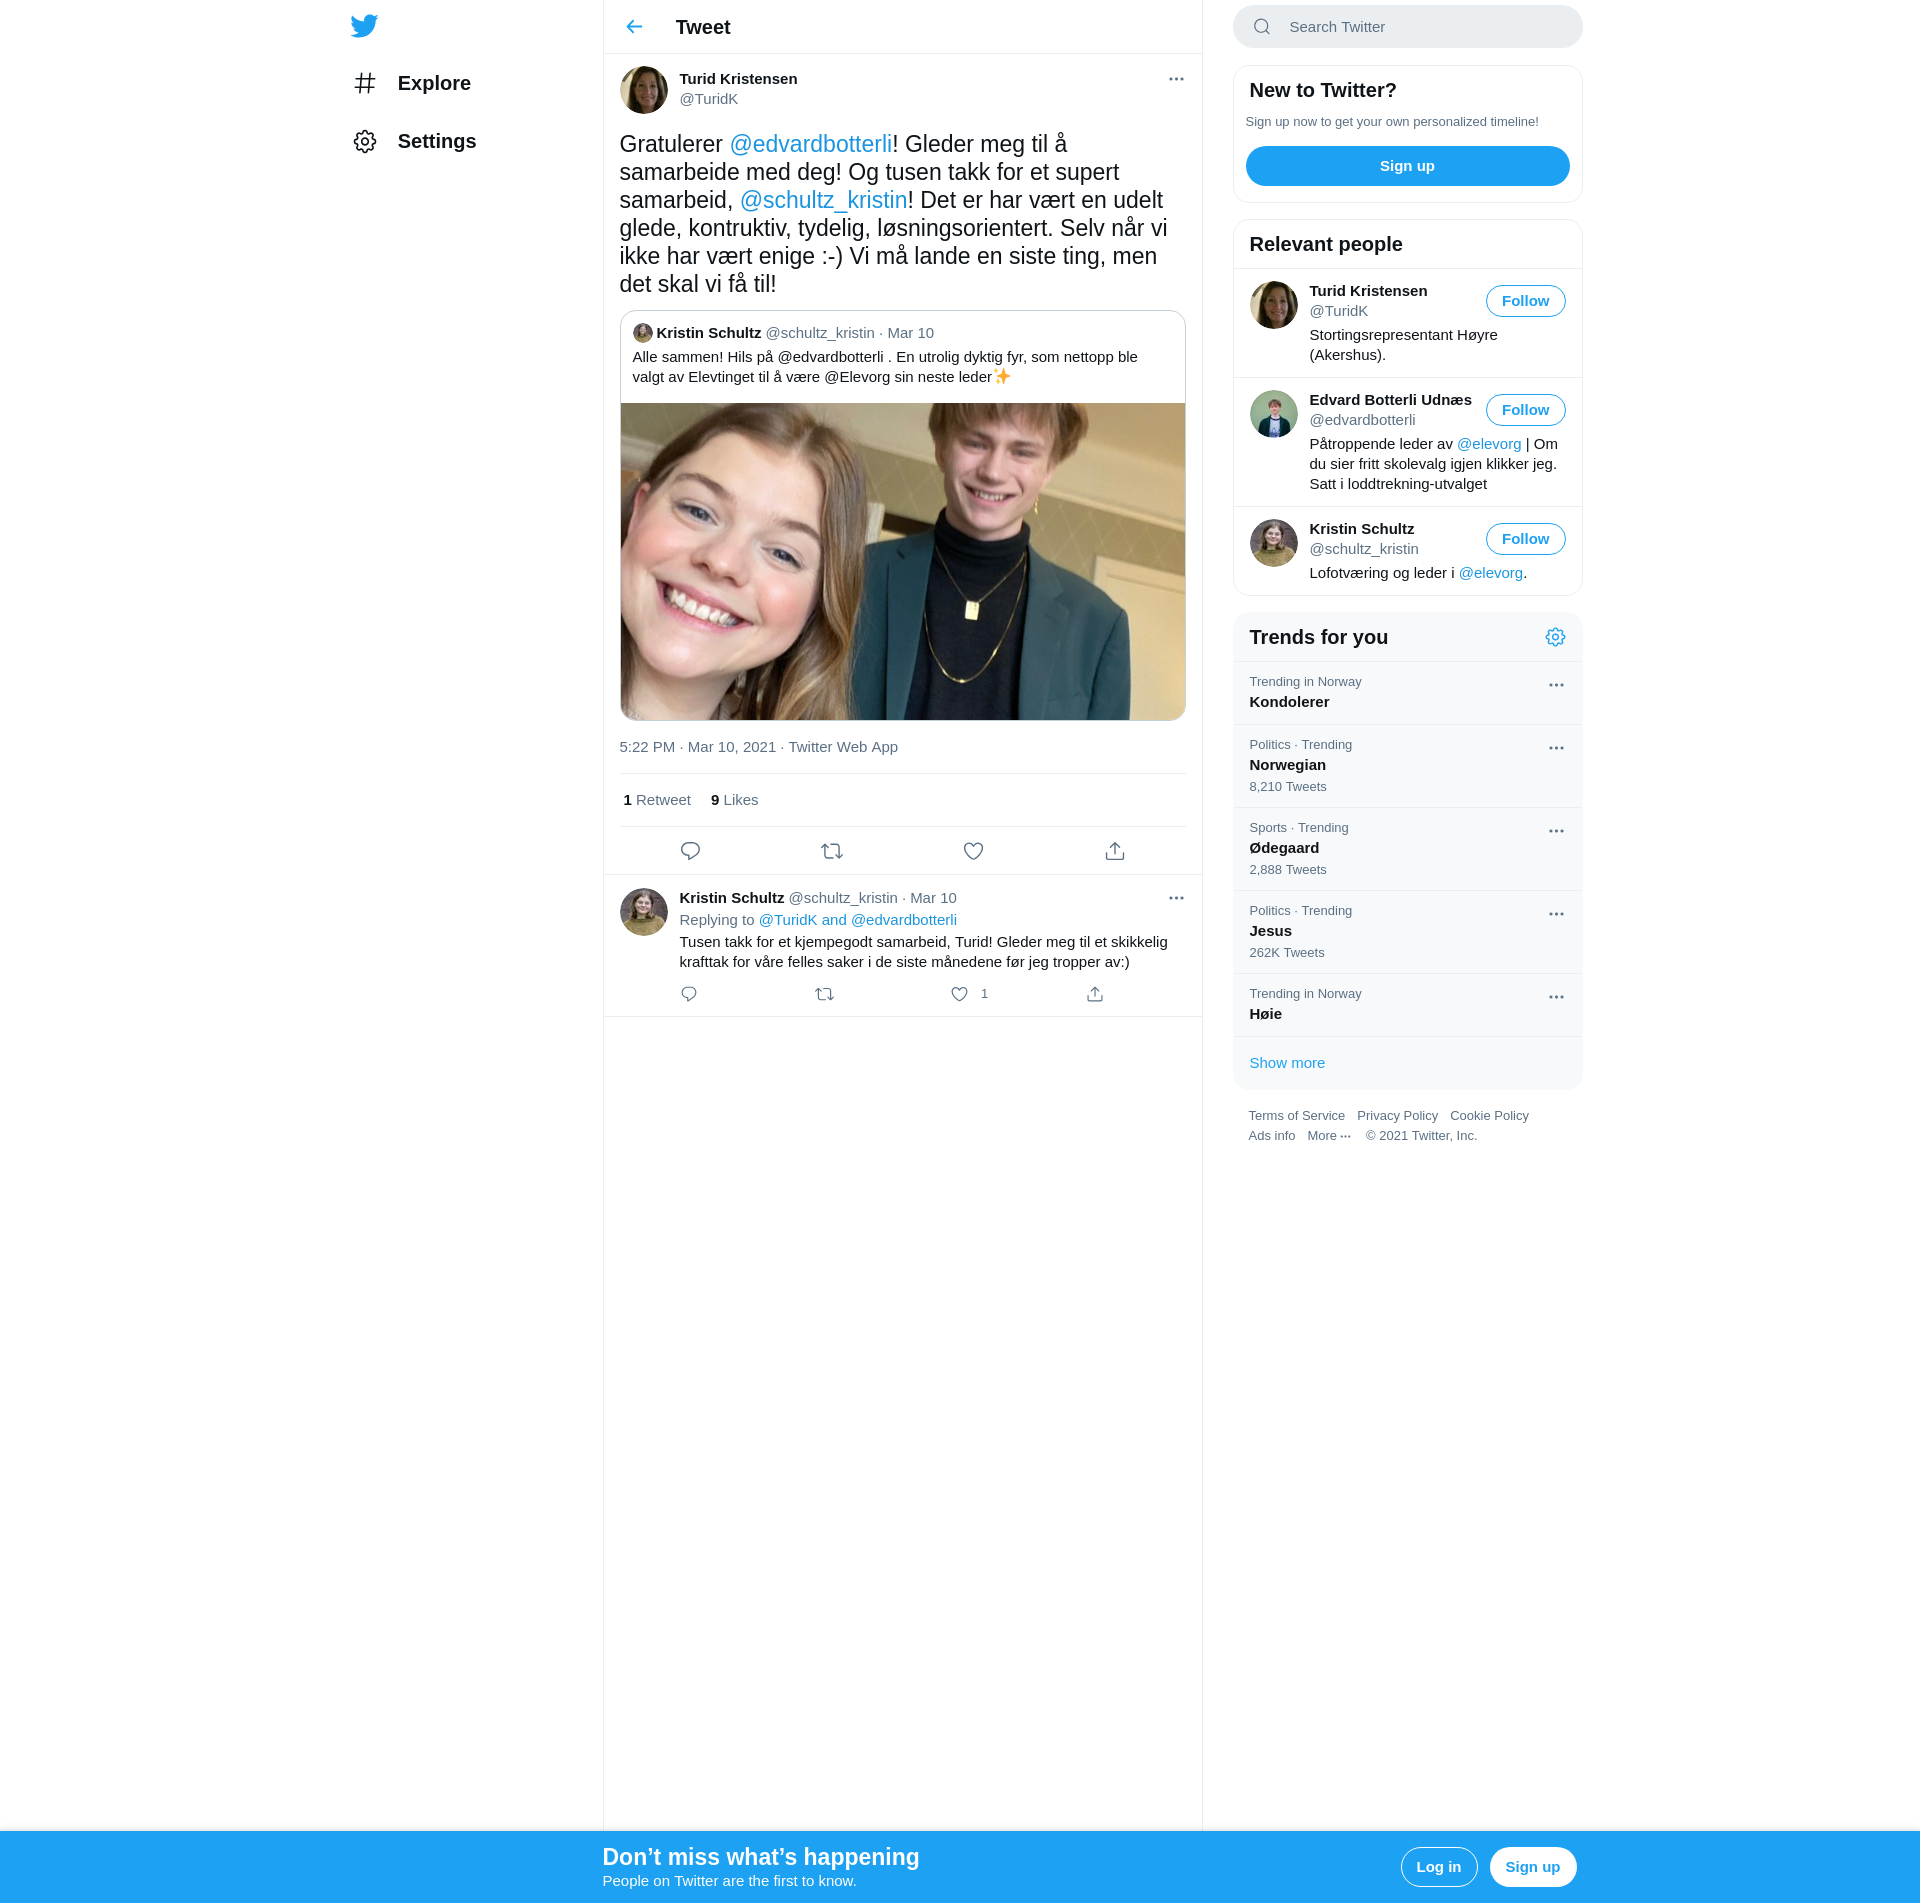Open the quoted tweet photo
Screen dimensions: 1920x1903
(902, 561)
